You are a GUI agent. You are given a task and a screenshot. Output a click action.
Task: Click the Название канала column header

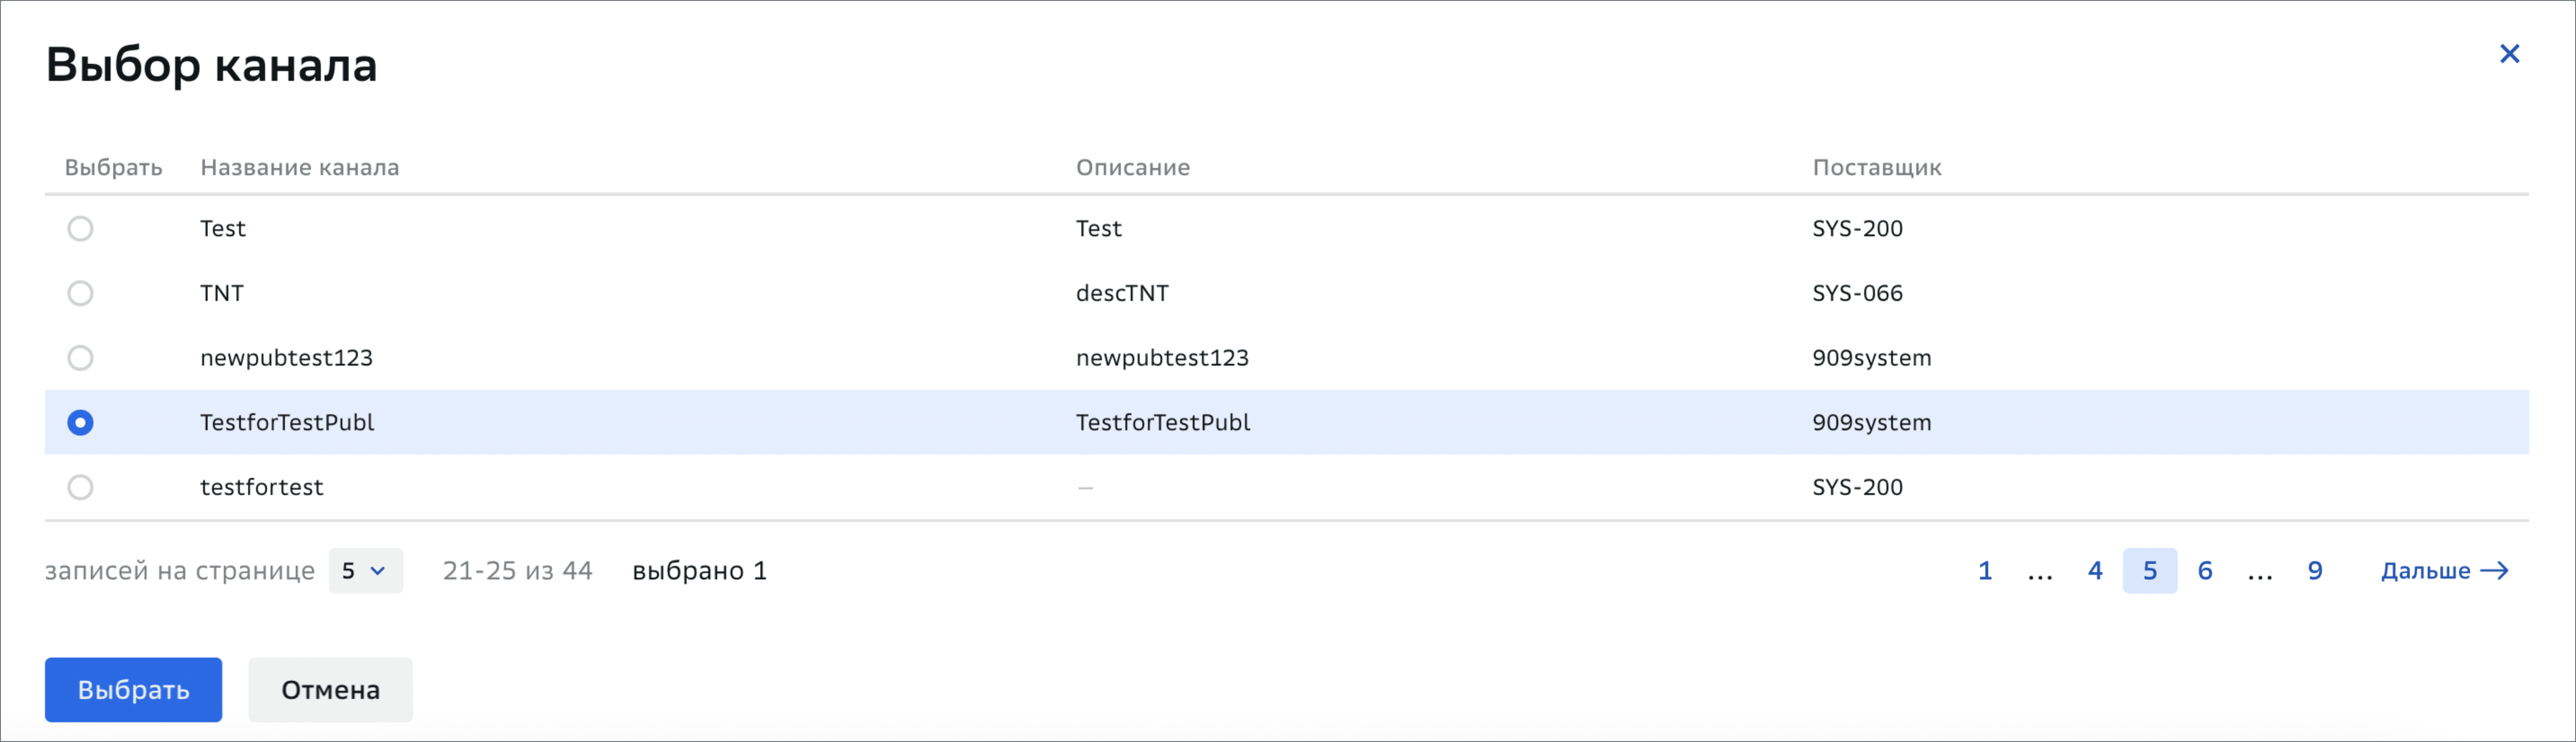(300, 167)
